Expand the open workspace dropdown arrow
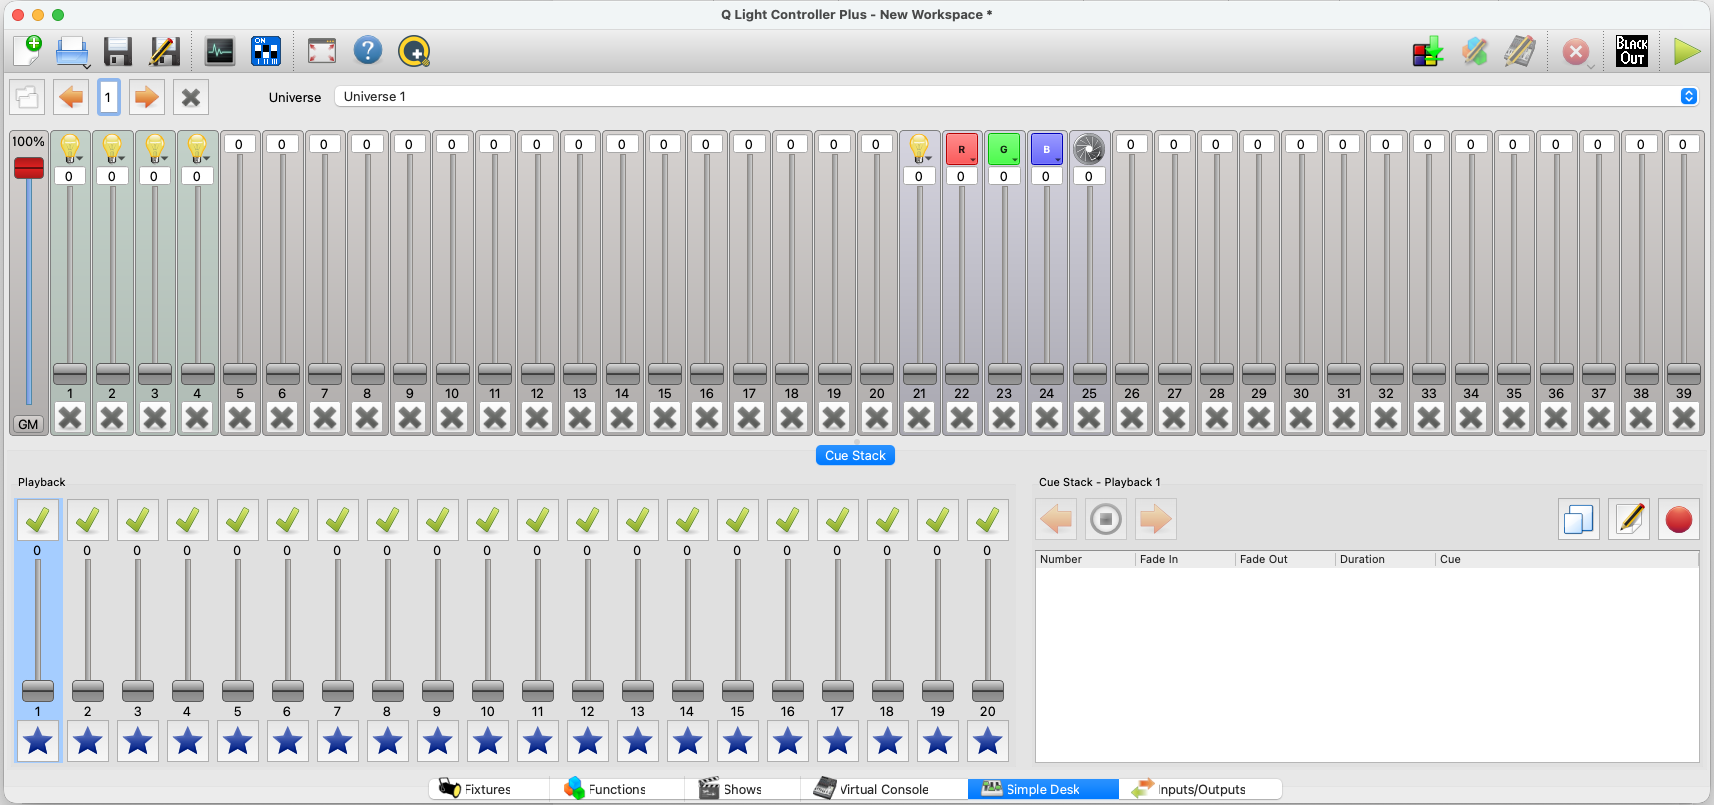 [87, 67]
